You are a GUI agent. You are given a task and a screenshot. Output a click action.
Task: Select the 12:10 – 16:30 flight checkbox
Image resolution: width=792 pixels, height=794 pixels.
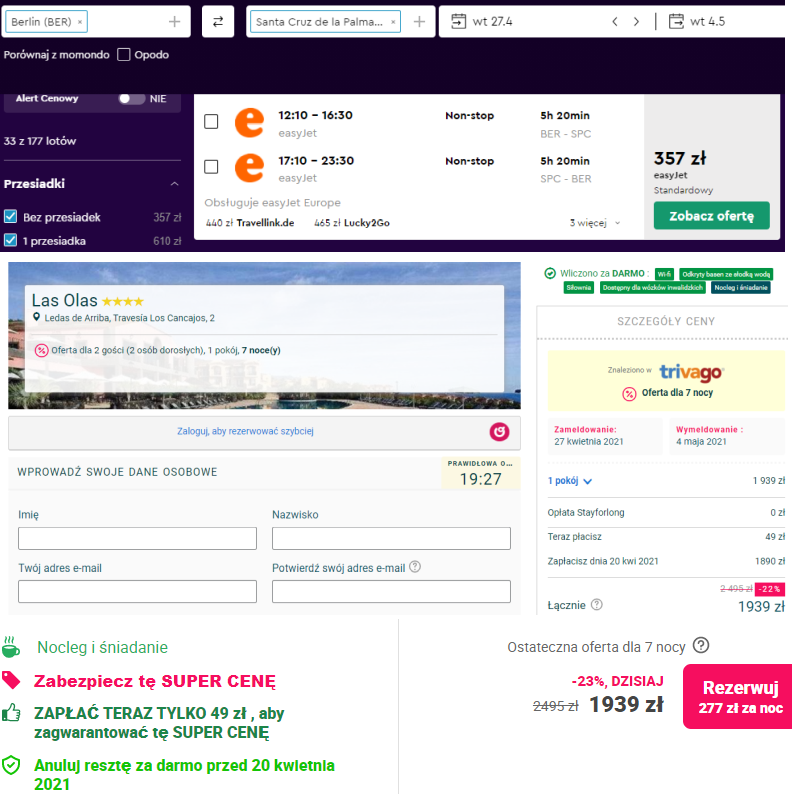point(211,122)
